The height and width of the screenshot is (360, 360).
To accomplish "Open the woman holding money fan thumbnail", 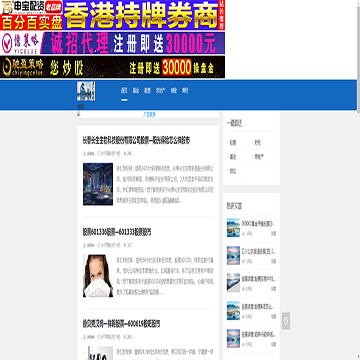I will (x=98, y=276).
